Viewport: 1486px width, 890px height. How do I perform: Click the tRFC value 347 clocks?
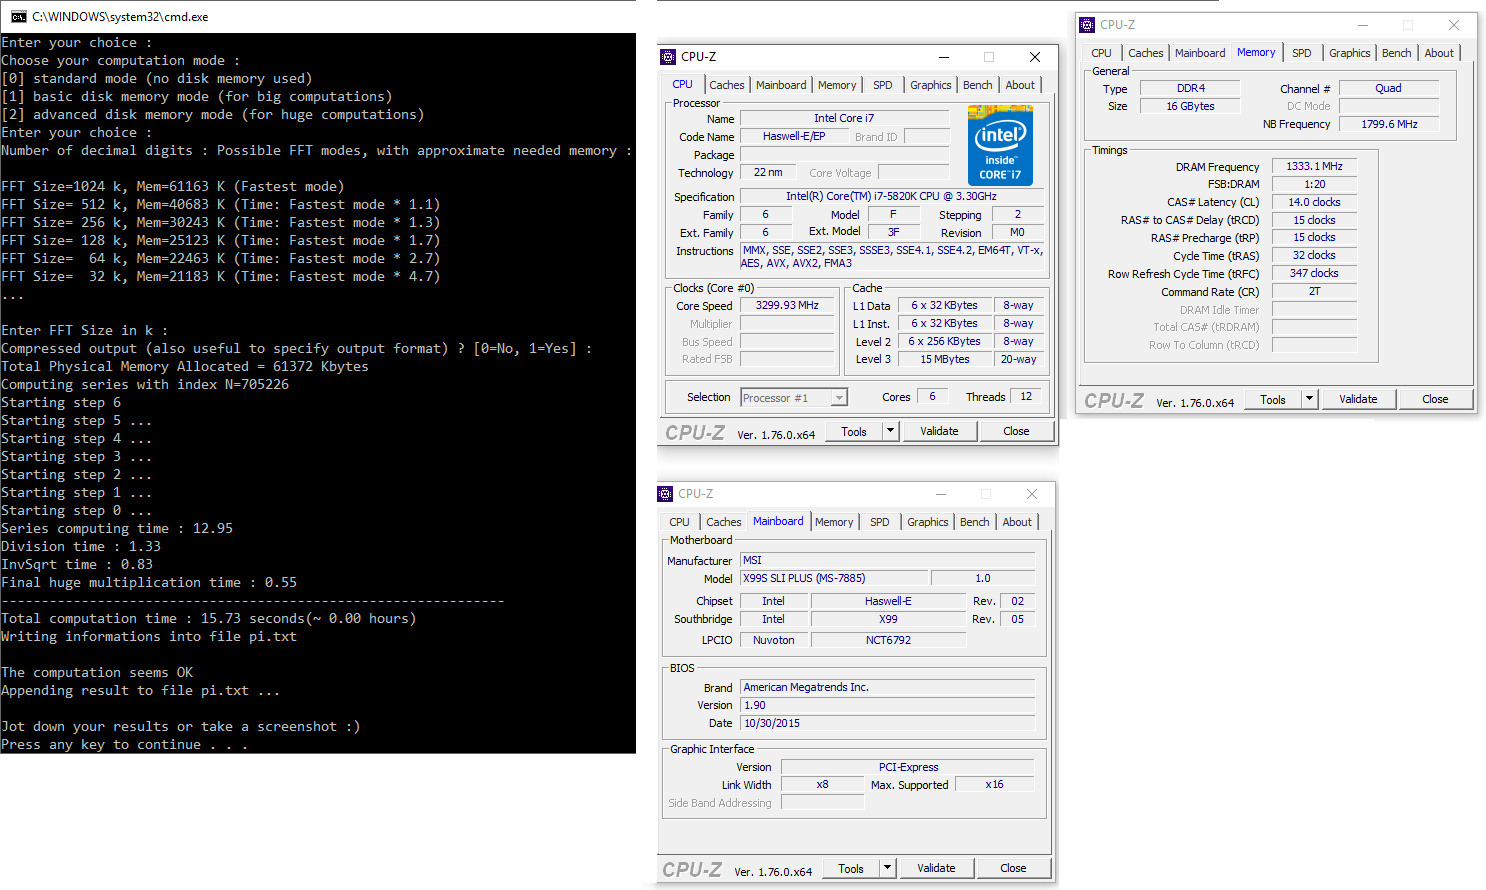[x=1314, y=274]
